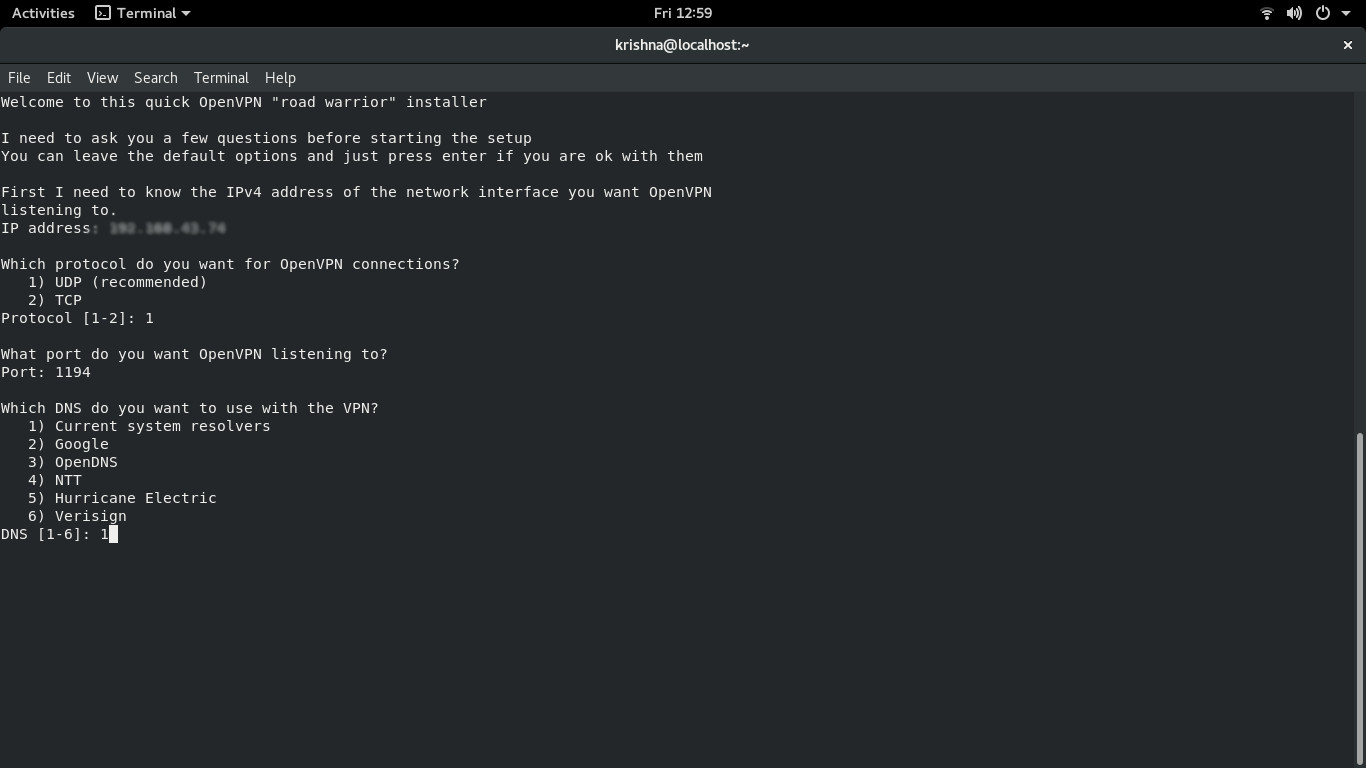Viewport: 1366px width, 768px height.
Task: Close the terminal window
Action: (1347, 44)
